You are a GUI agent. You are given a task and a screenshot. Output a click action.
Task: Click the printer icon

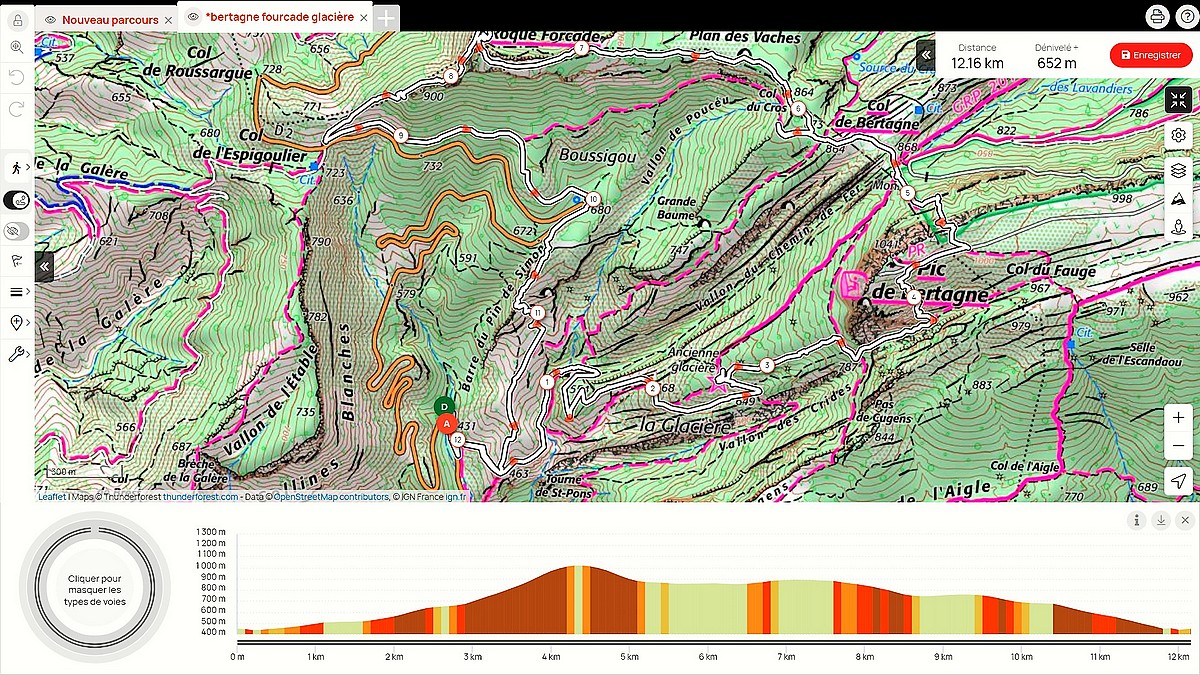pyautogui.click(x=1157, y=17)
